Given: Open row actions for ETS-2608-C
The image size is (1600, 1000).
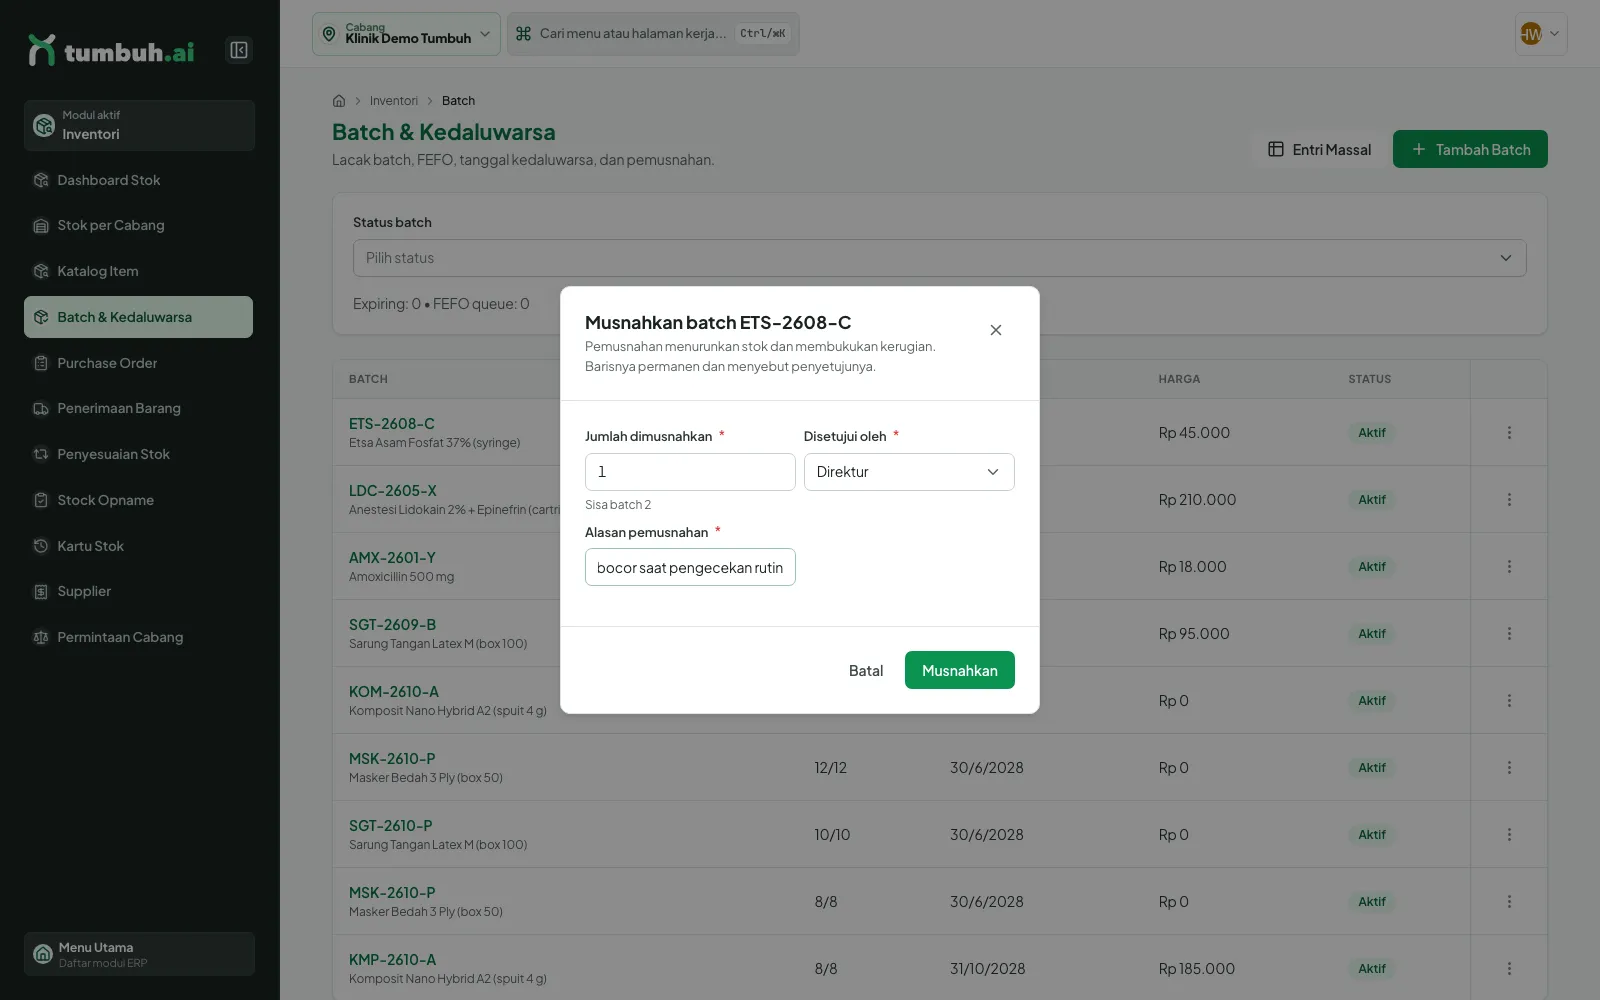Looking at the screenshot, I should click(1509, 433).
